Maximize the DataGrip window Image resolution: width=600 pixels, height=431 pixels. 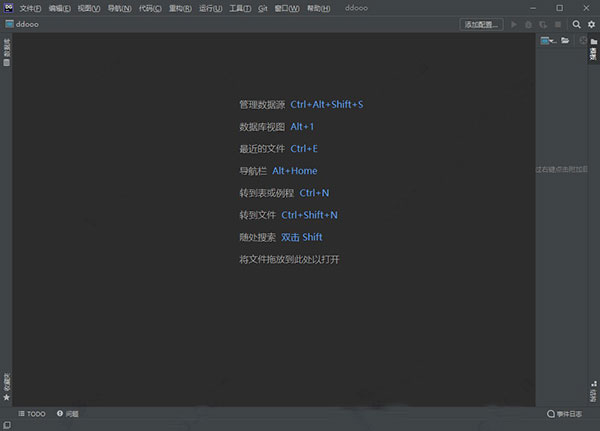point(559,8)
